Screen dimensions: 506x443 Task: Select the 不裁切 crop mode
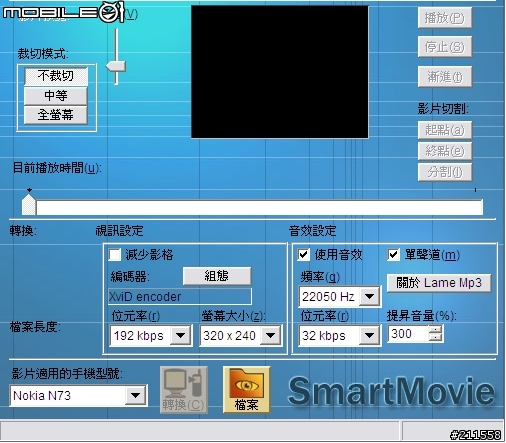click(56, 76)
